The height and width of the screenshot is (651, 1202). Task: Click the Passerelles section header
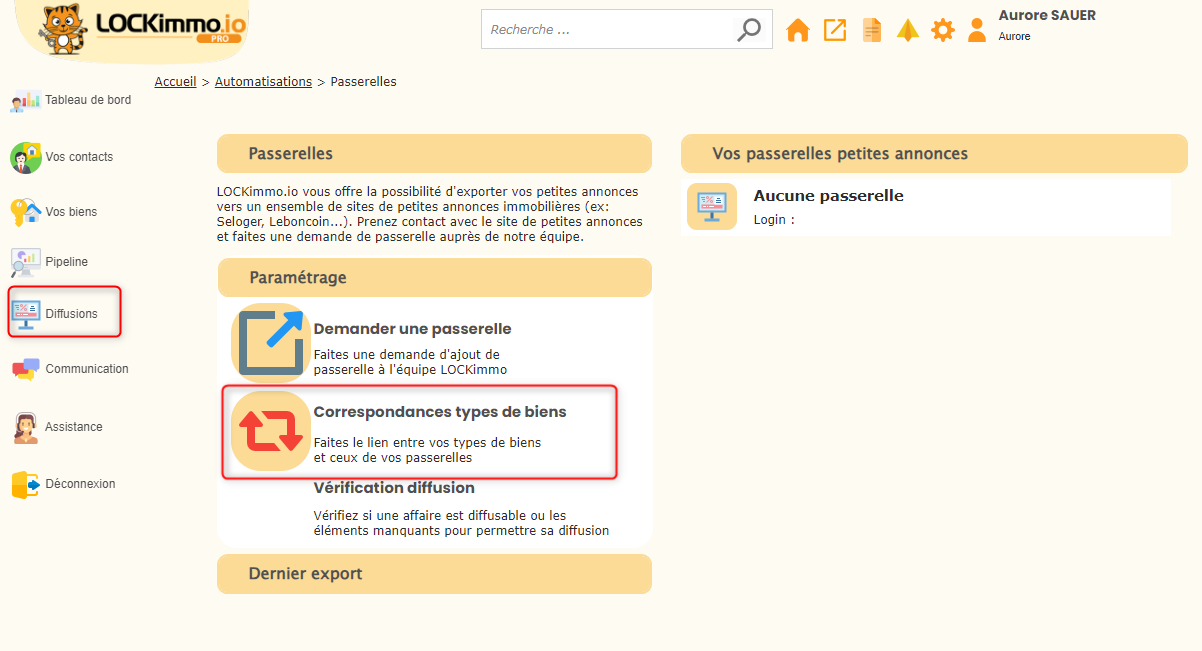coord(434,154)
